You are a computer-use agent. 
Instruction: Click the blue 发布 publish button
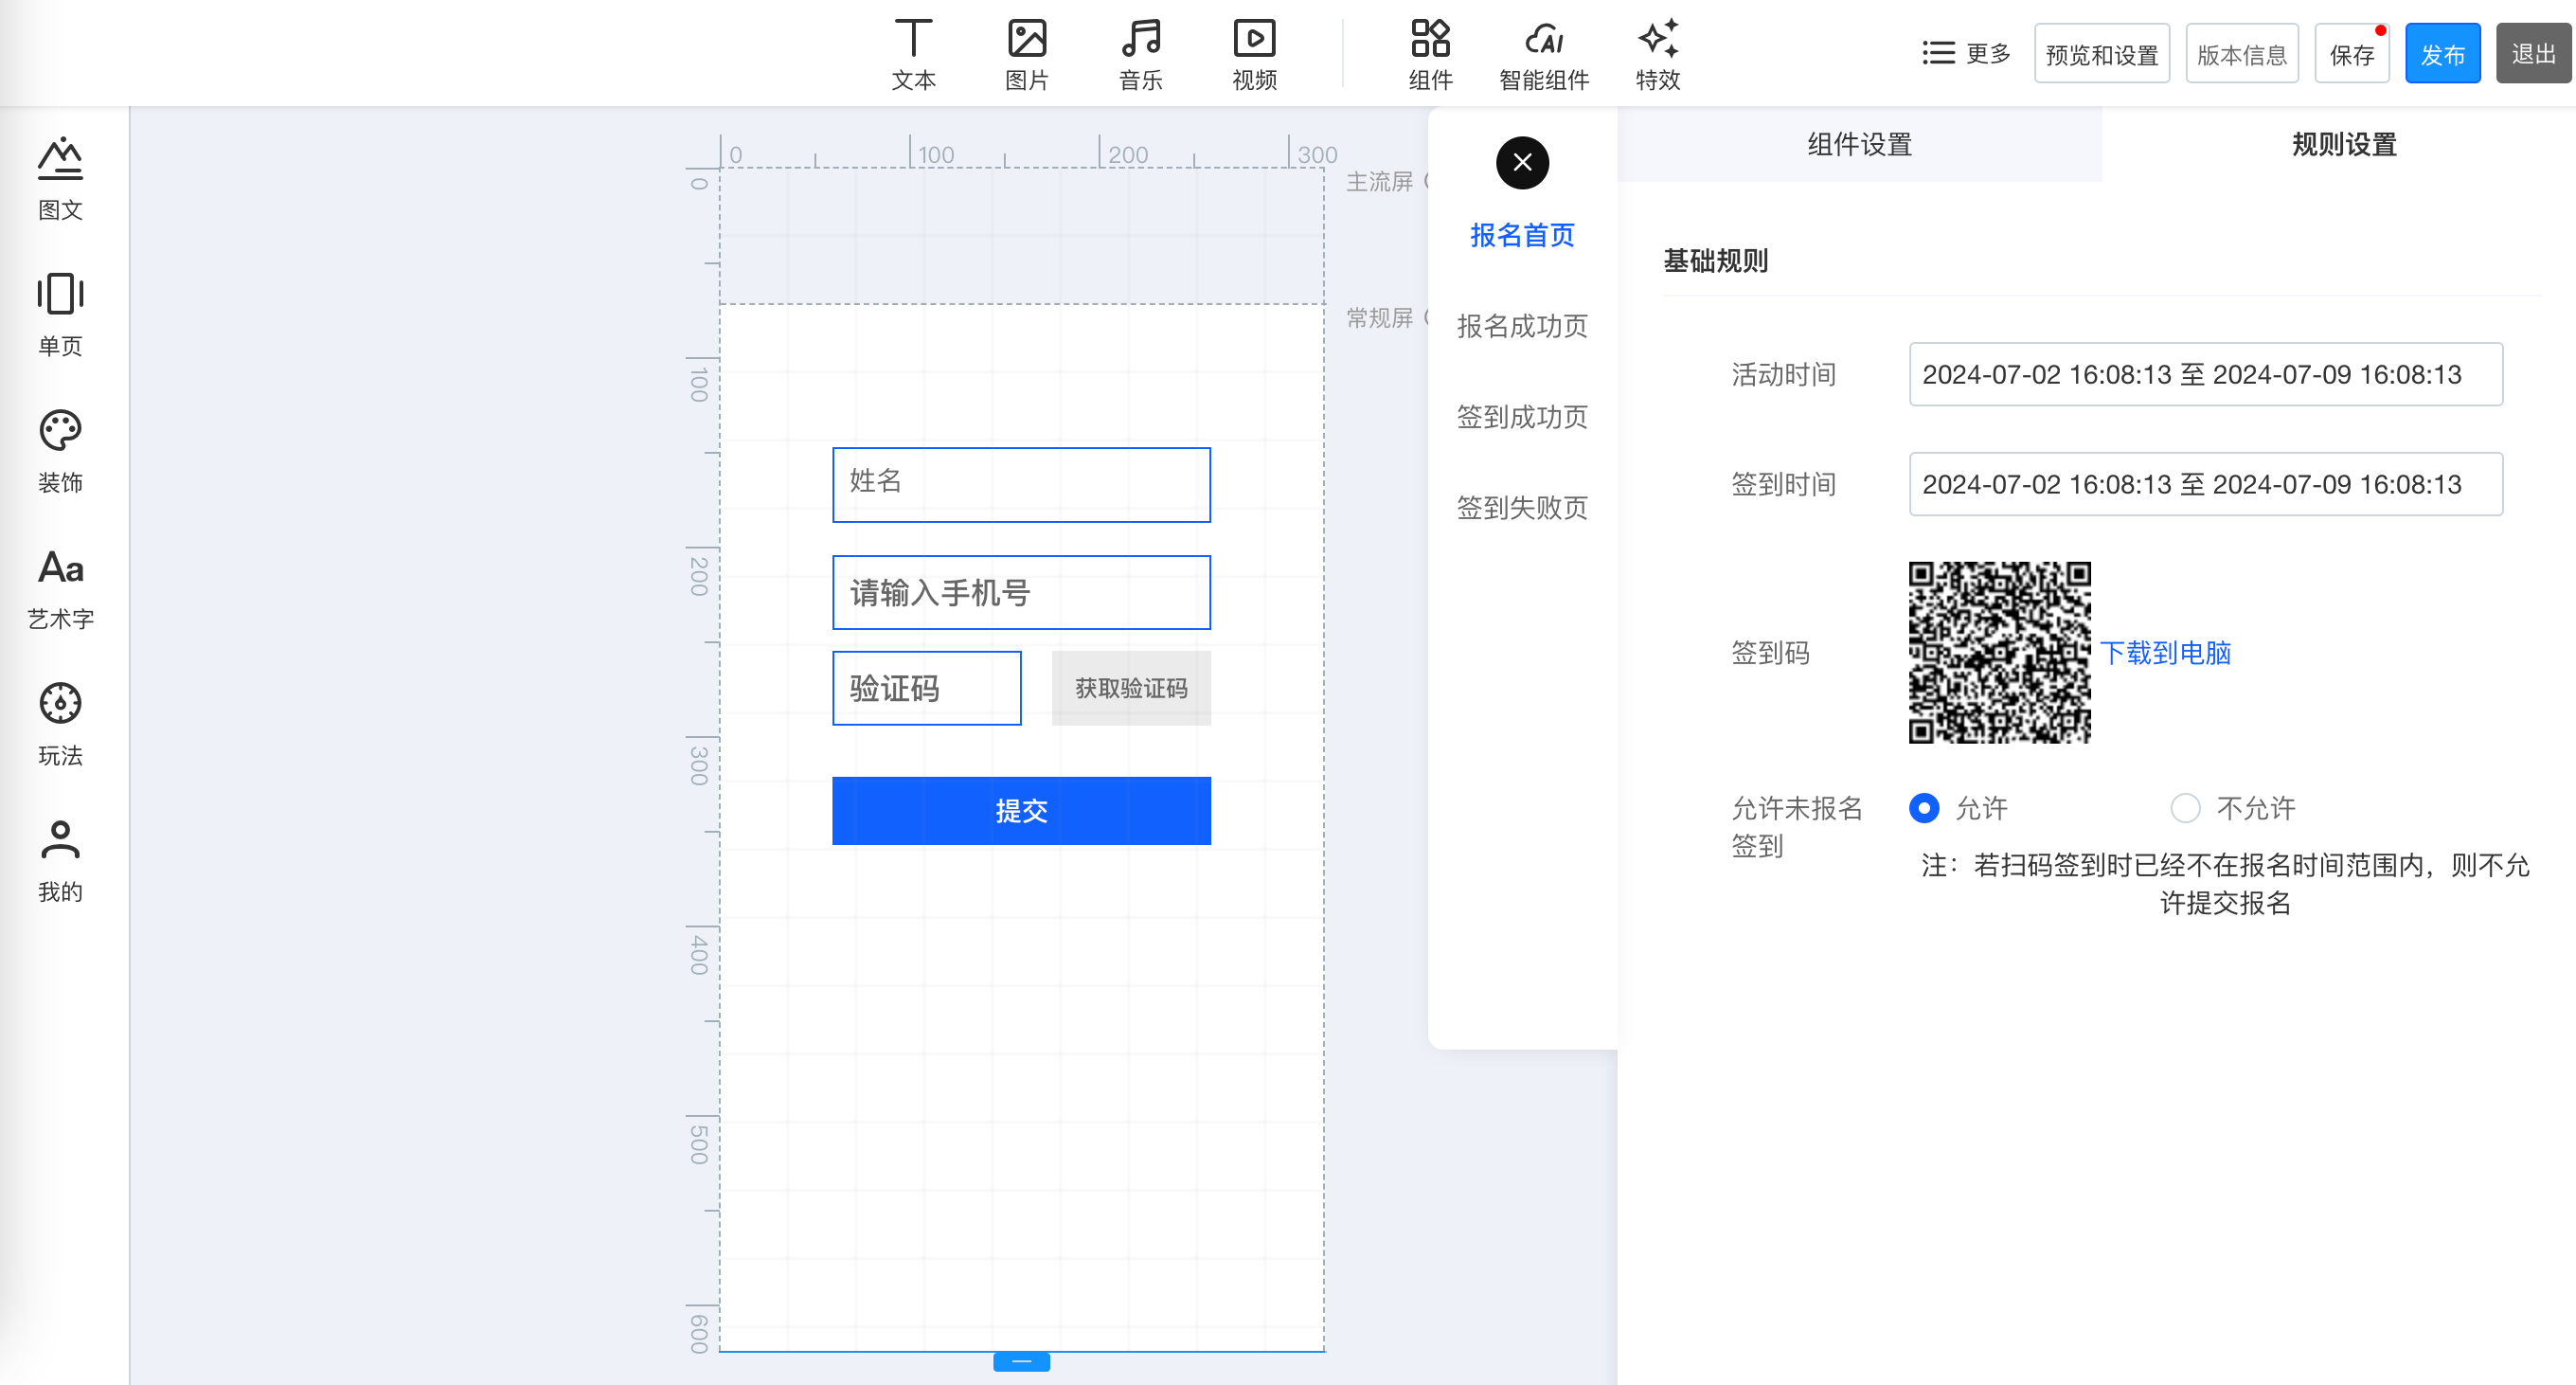coord(2442,54)
